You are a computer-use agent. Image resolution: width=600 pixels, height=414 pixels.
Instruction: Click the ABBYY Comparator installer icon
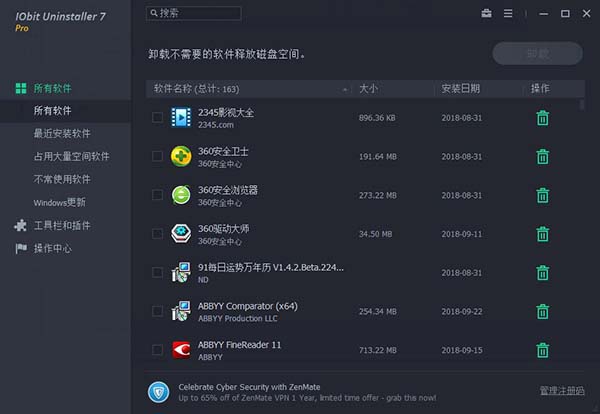(181, 311)
